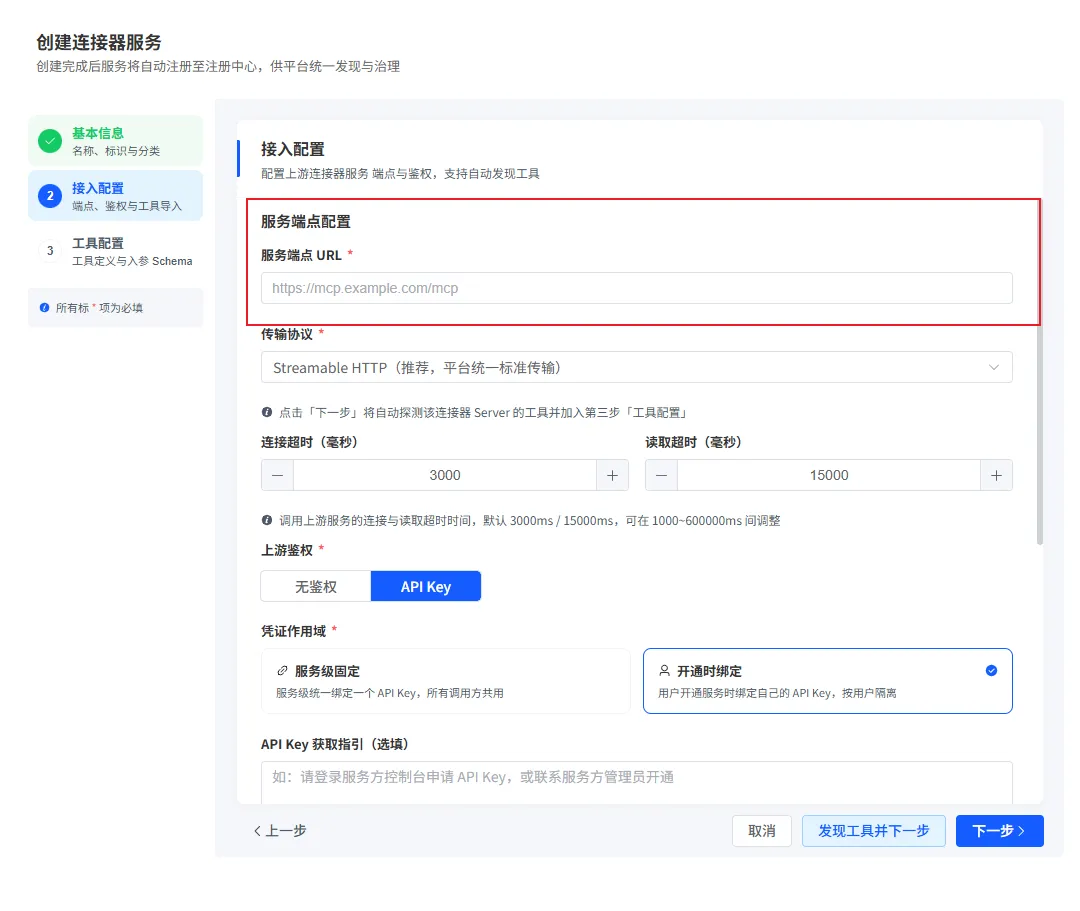Focus the 服务端点 URL input field
This screenshot has height=911, width=1080.
[636, 288]
